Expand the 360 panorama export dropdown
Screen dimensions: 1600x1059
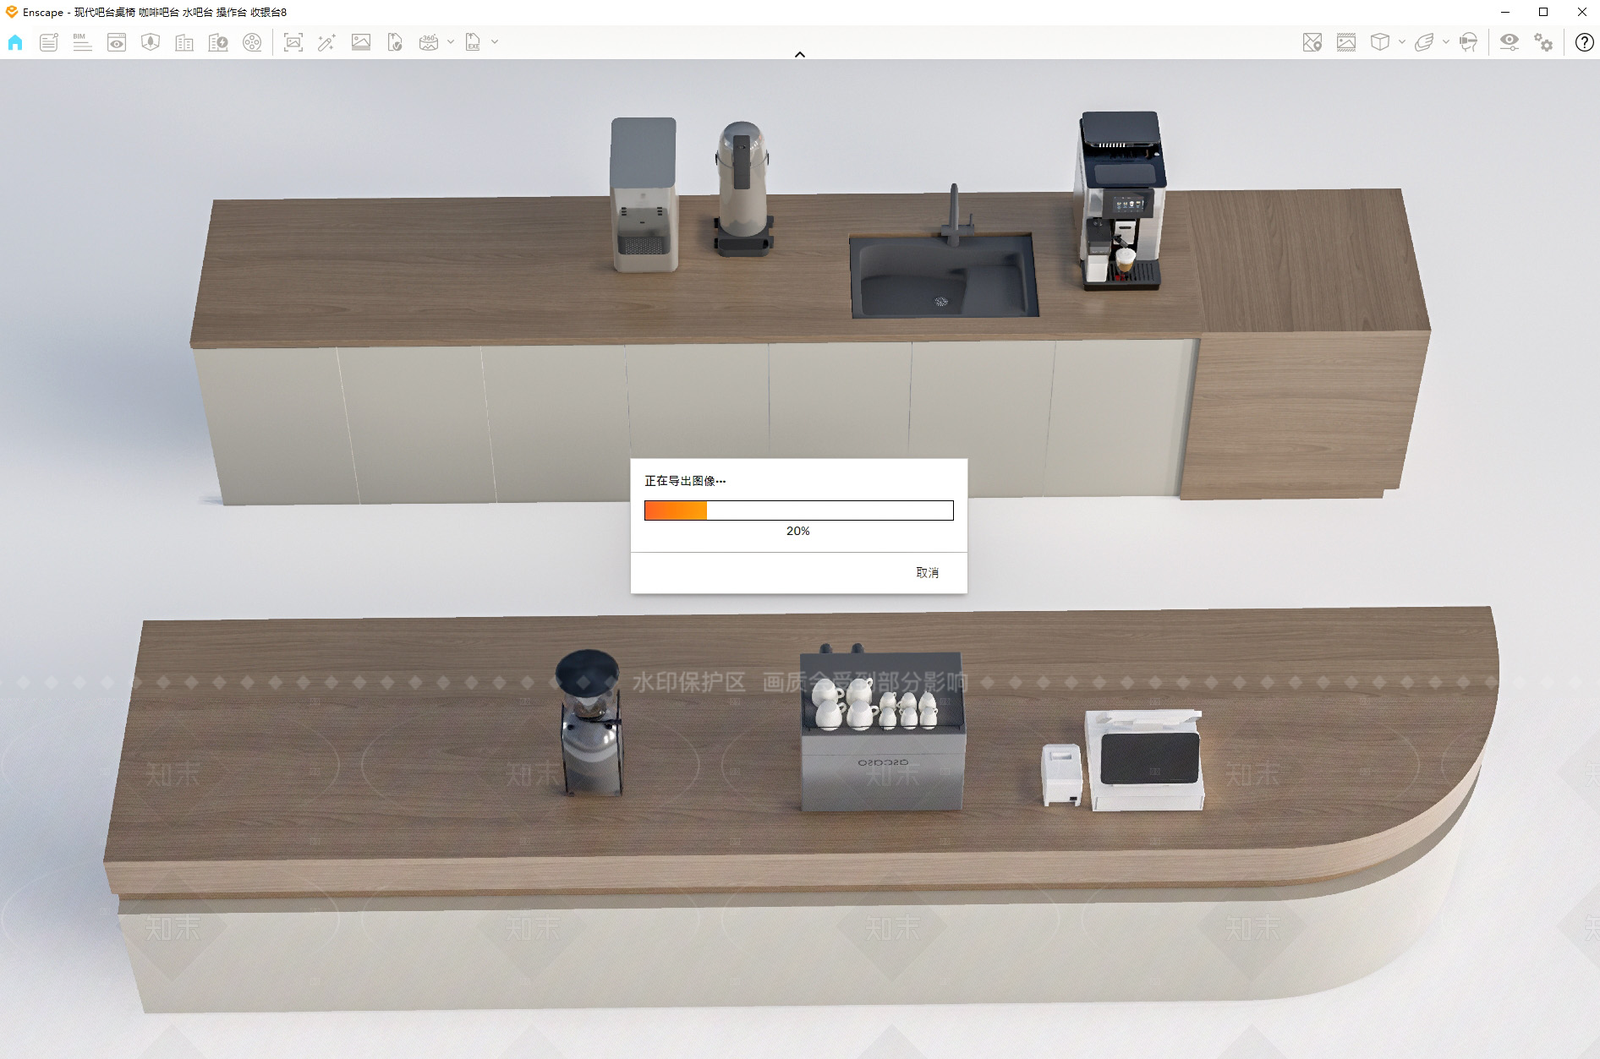(451, 42)
